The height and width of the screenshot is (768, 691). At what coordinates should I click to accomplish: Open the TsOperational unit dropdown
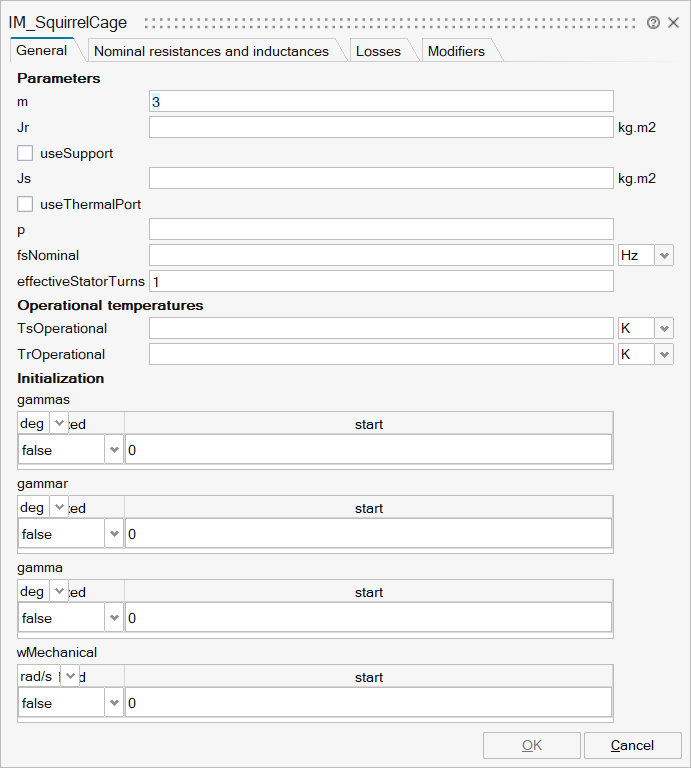pyautogui.click(x=664, y=328)
